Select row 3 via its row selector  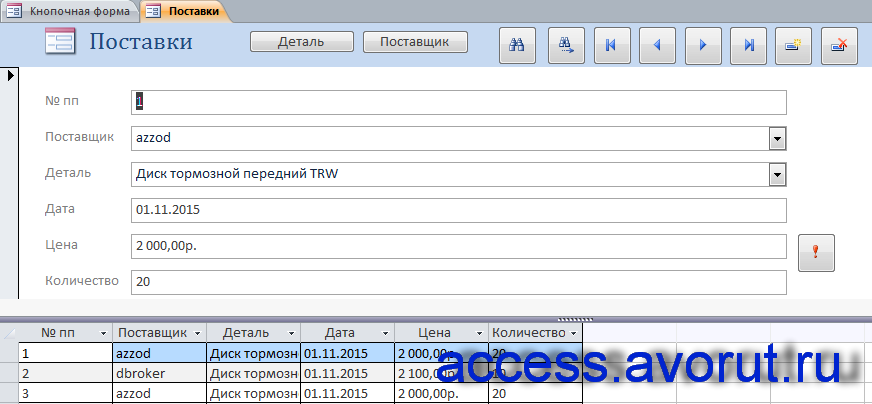coord(9,393)
